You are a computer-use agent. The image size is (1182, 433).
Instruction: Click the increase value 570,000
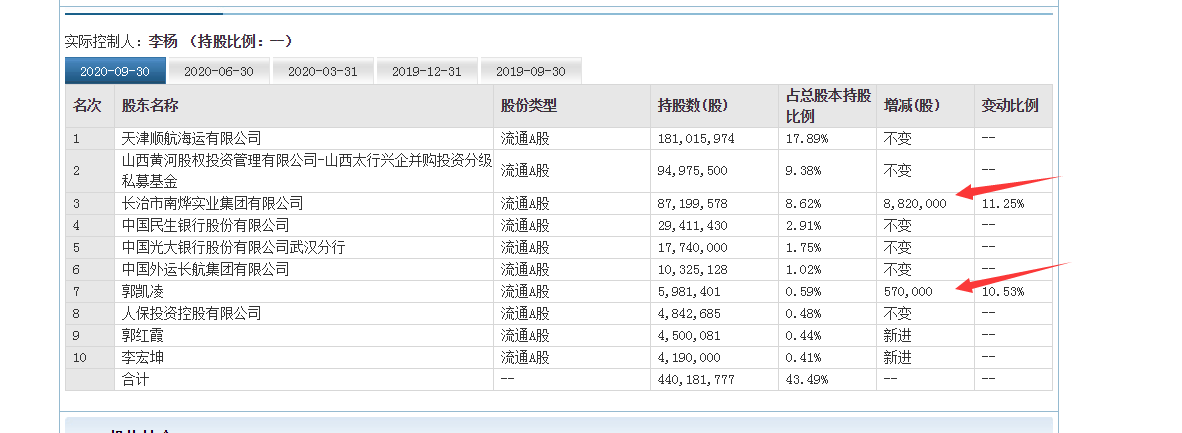[x=908, y=292]
